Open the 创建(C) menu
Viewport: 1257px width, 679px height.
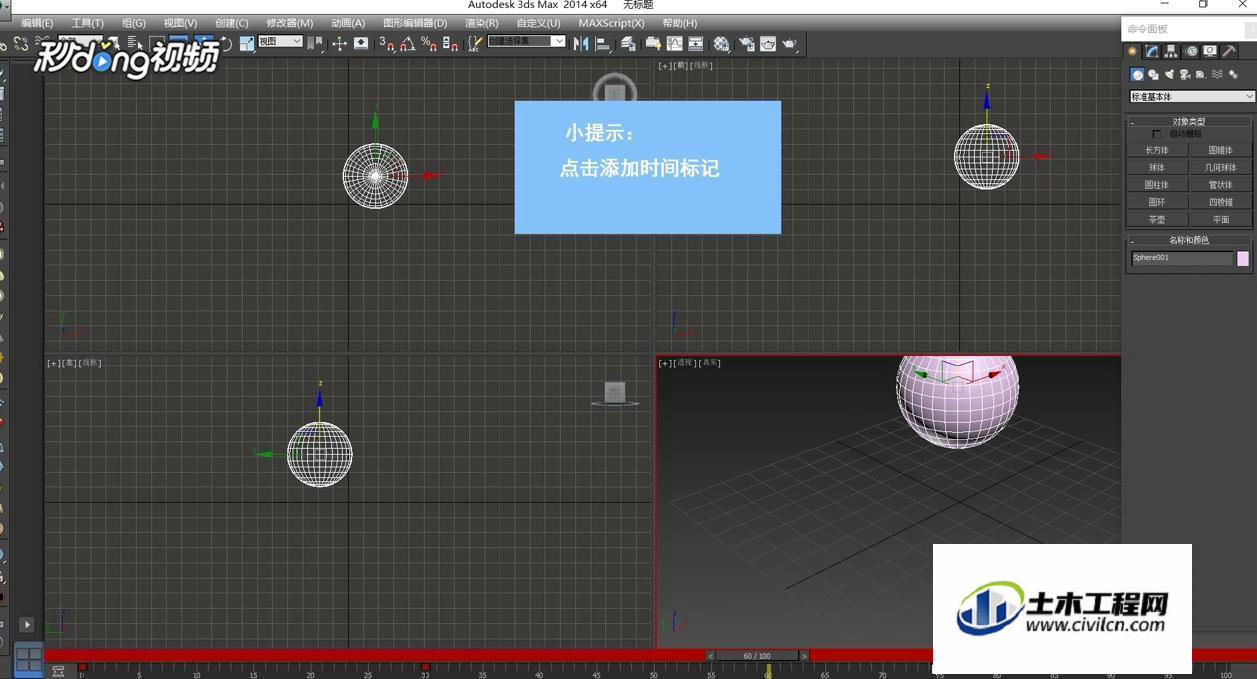tap(231, 23)
